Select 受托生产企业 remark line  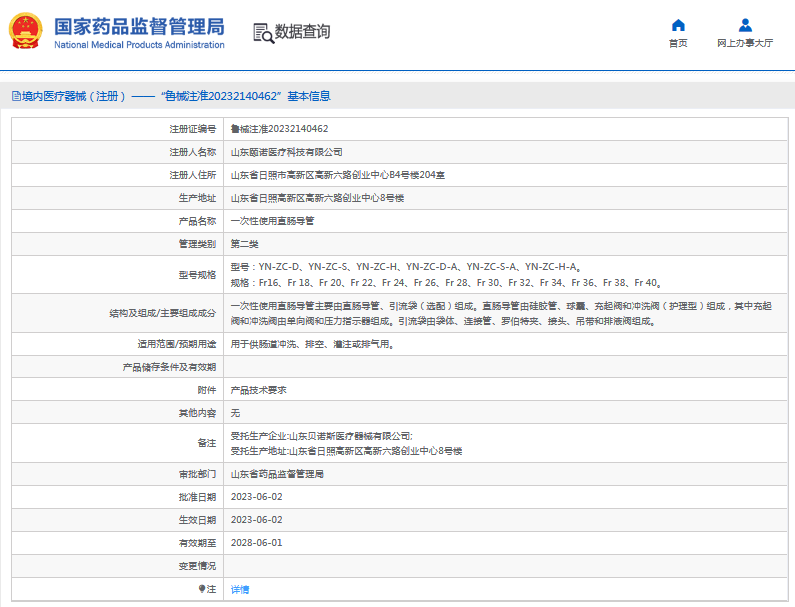tap(321, 436)
